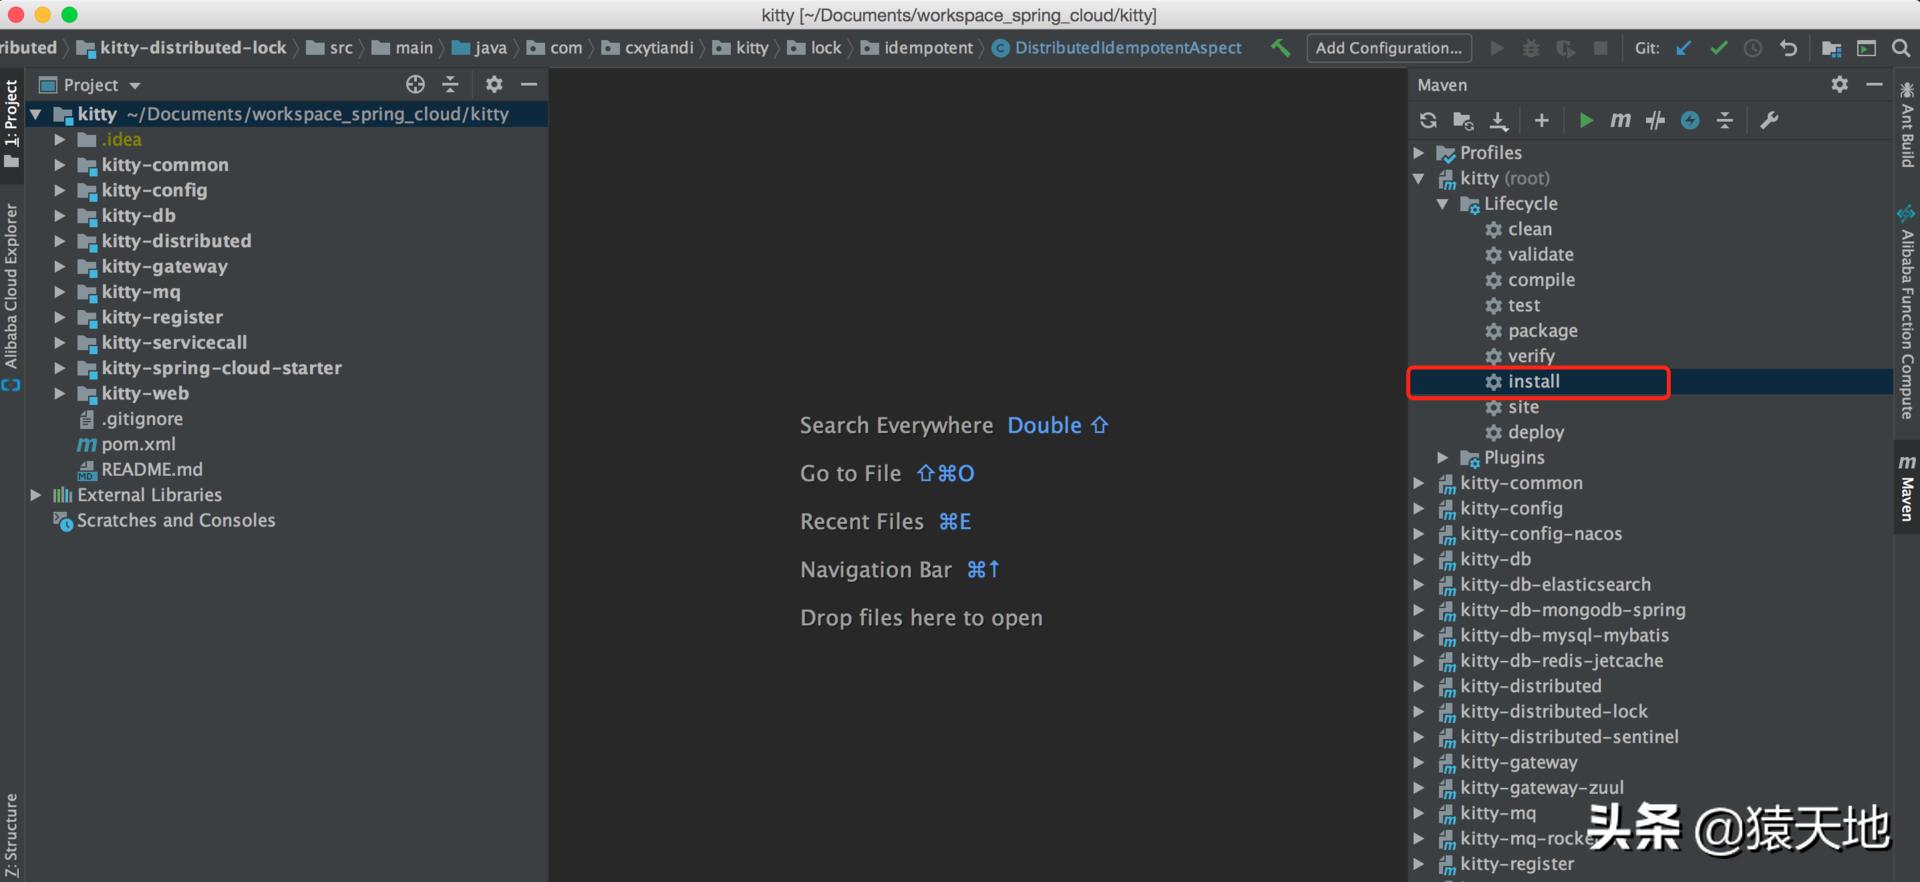This screenshot has width=1920, height=882.
Task: Select the package lifecycle goal
Action: tap(1543, 331)
